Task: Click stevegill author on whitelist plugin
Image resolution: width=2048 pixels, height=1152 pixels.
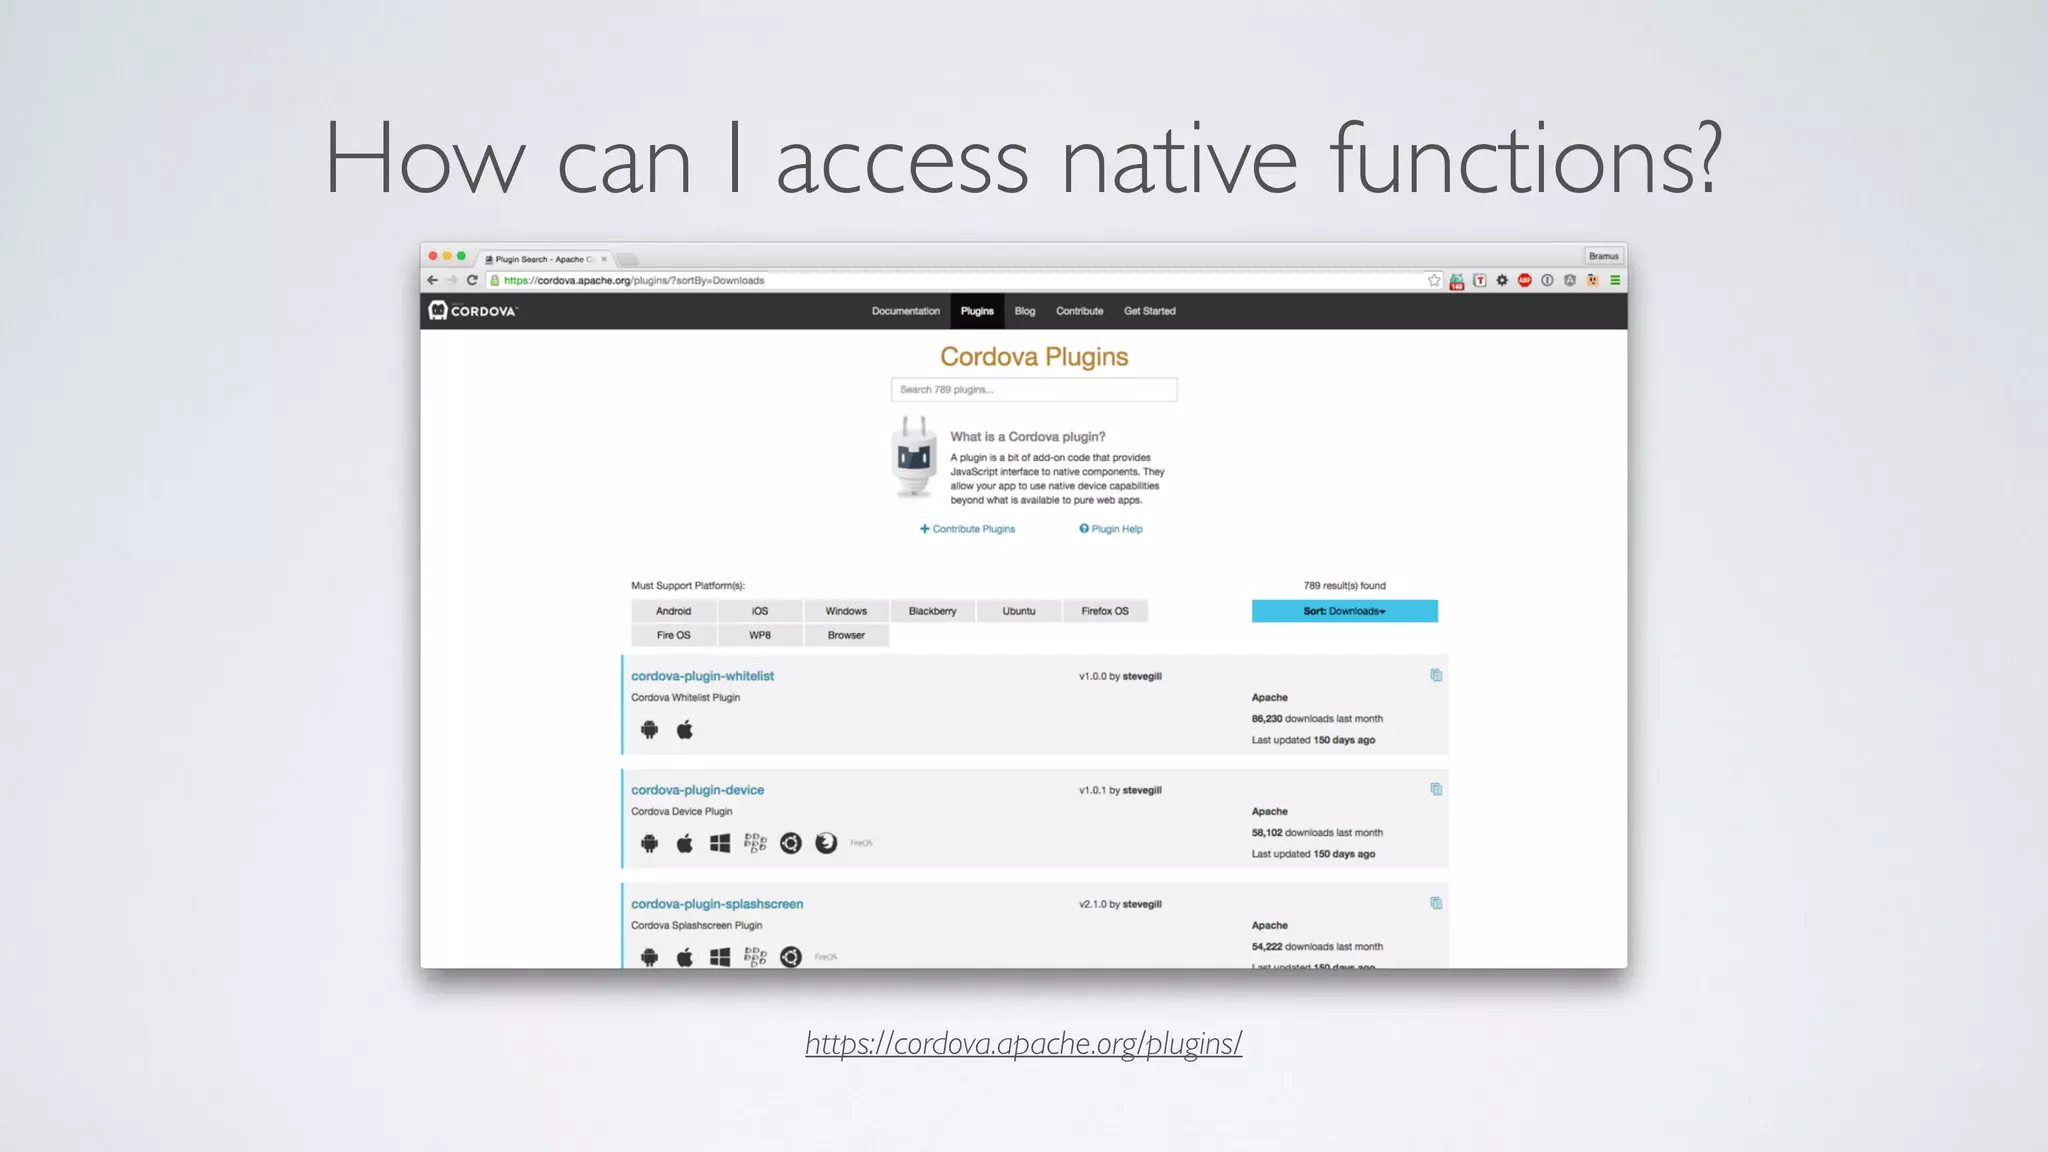Action: pos(1142,677)
